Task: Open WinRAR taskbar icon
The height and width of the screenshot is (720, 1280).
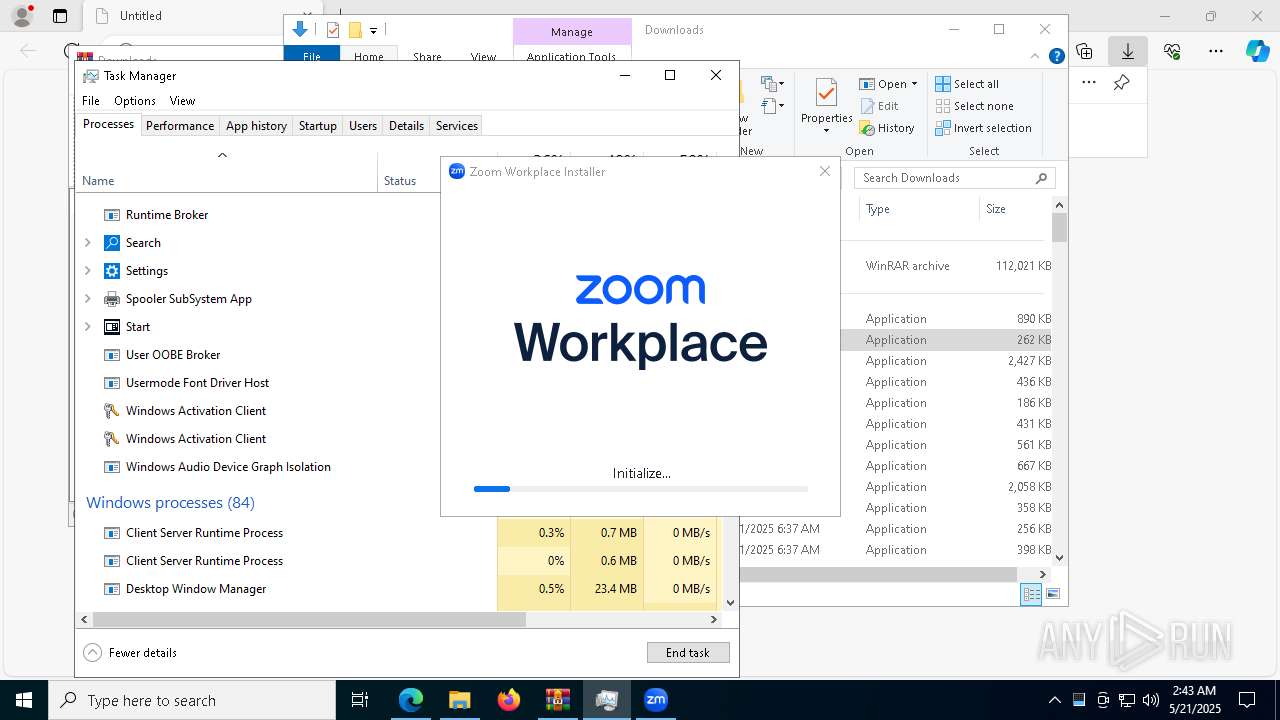Action: 557,700
